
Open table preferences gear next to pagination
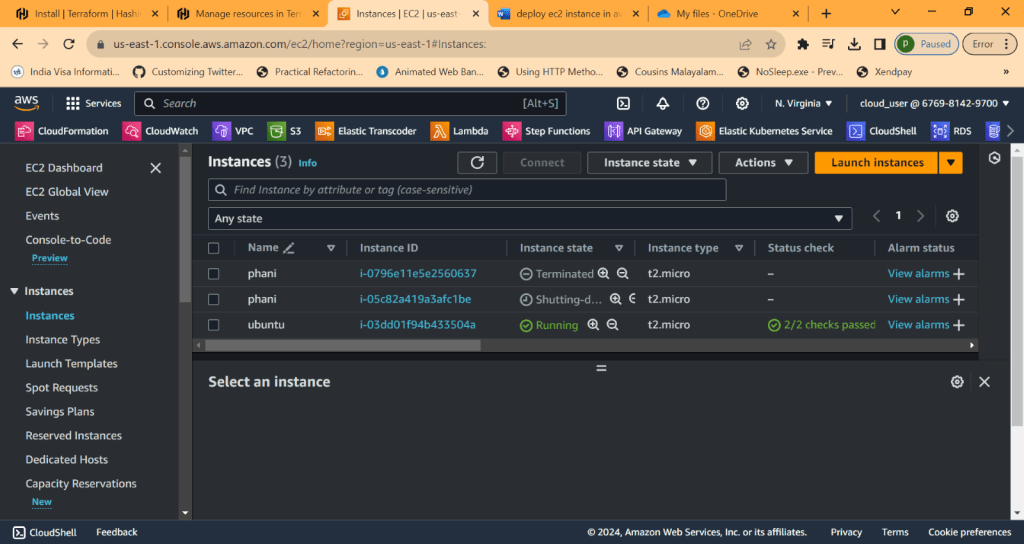click(952, 216)
